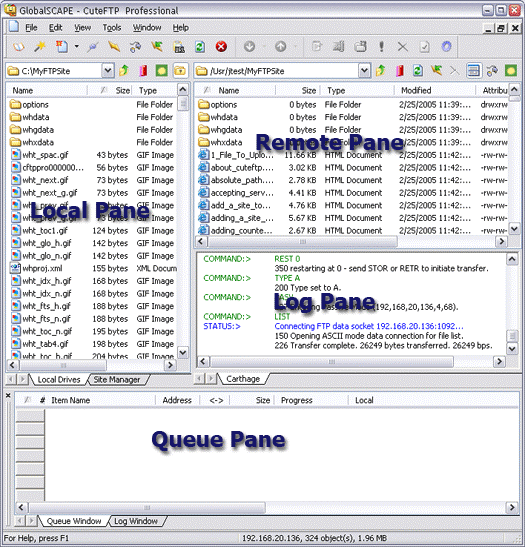525x547 pixels.
Task: Go up a folder in local pane
Action: [124, 71]
